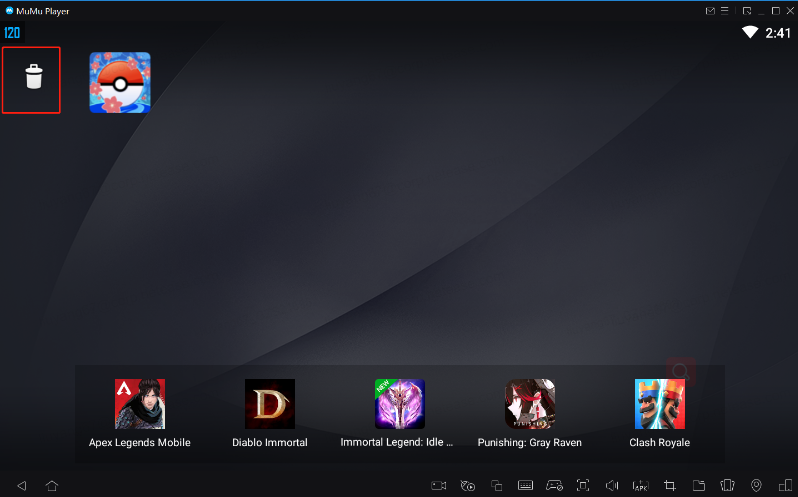Take a screenshot with capture frame icon
798x497 pixels.
pyautogui.click(x=583, y=485)
